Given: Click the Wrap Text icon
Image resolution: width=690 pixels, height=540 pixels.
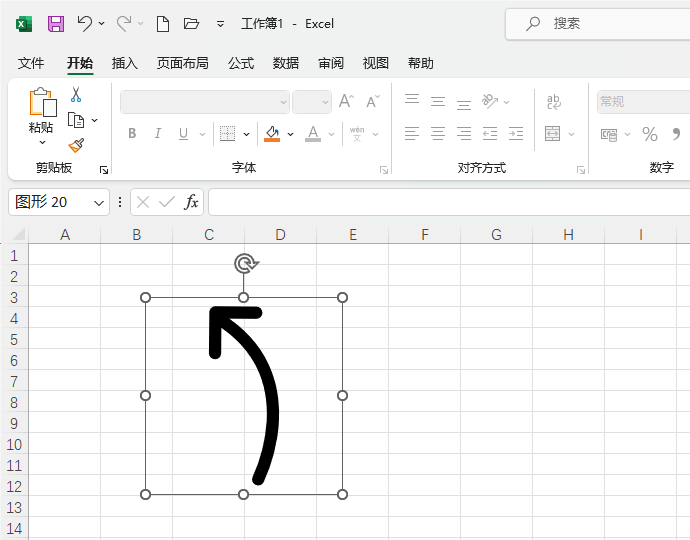Looking at the screenshot, I should pyautogui.click(x=554, y=102).
